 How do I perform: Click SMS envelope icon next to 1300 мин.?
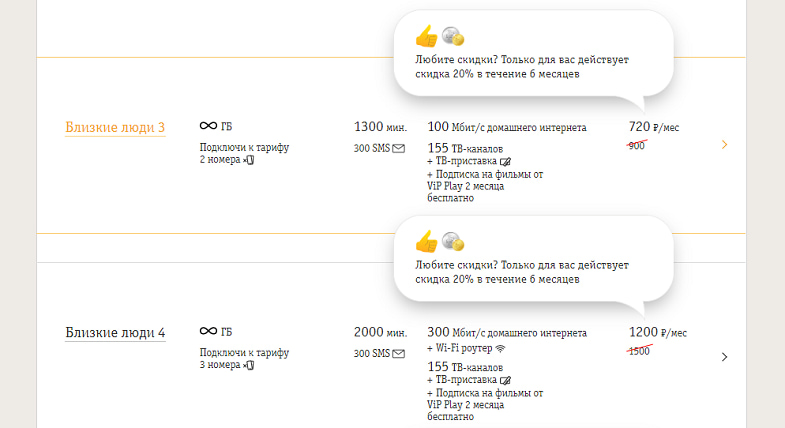[x=399, y=149]
